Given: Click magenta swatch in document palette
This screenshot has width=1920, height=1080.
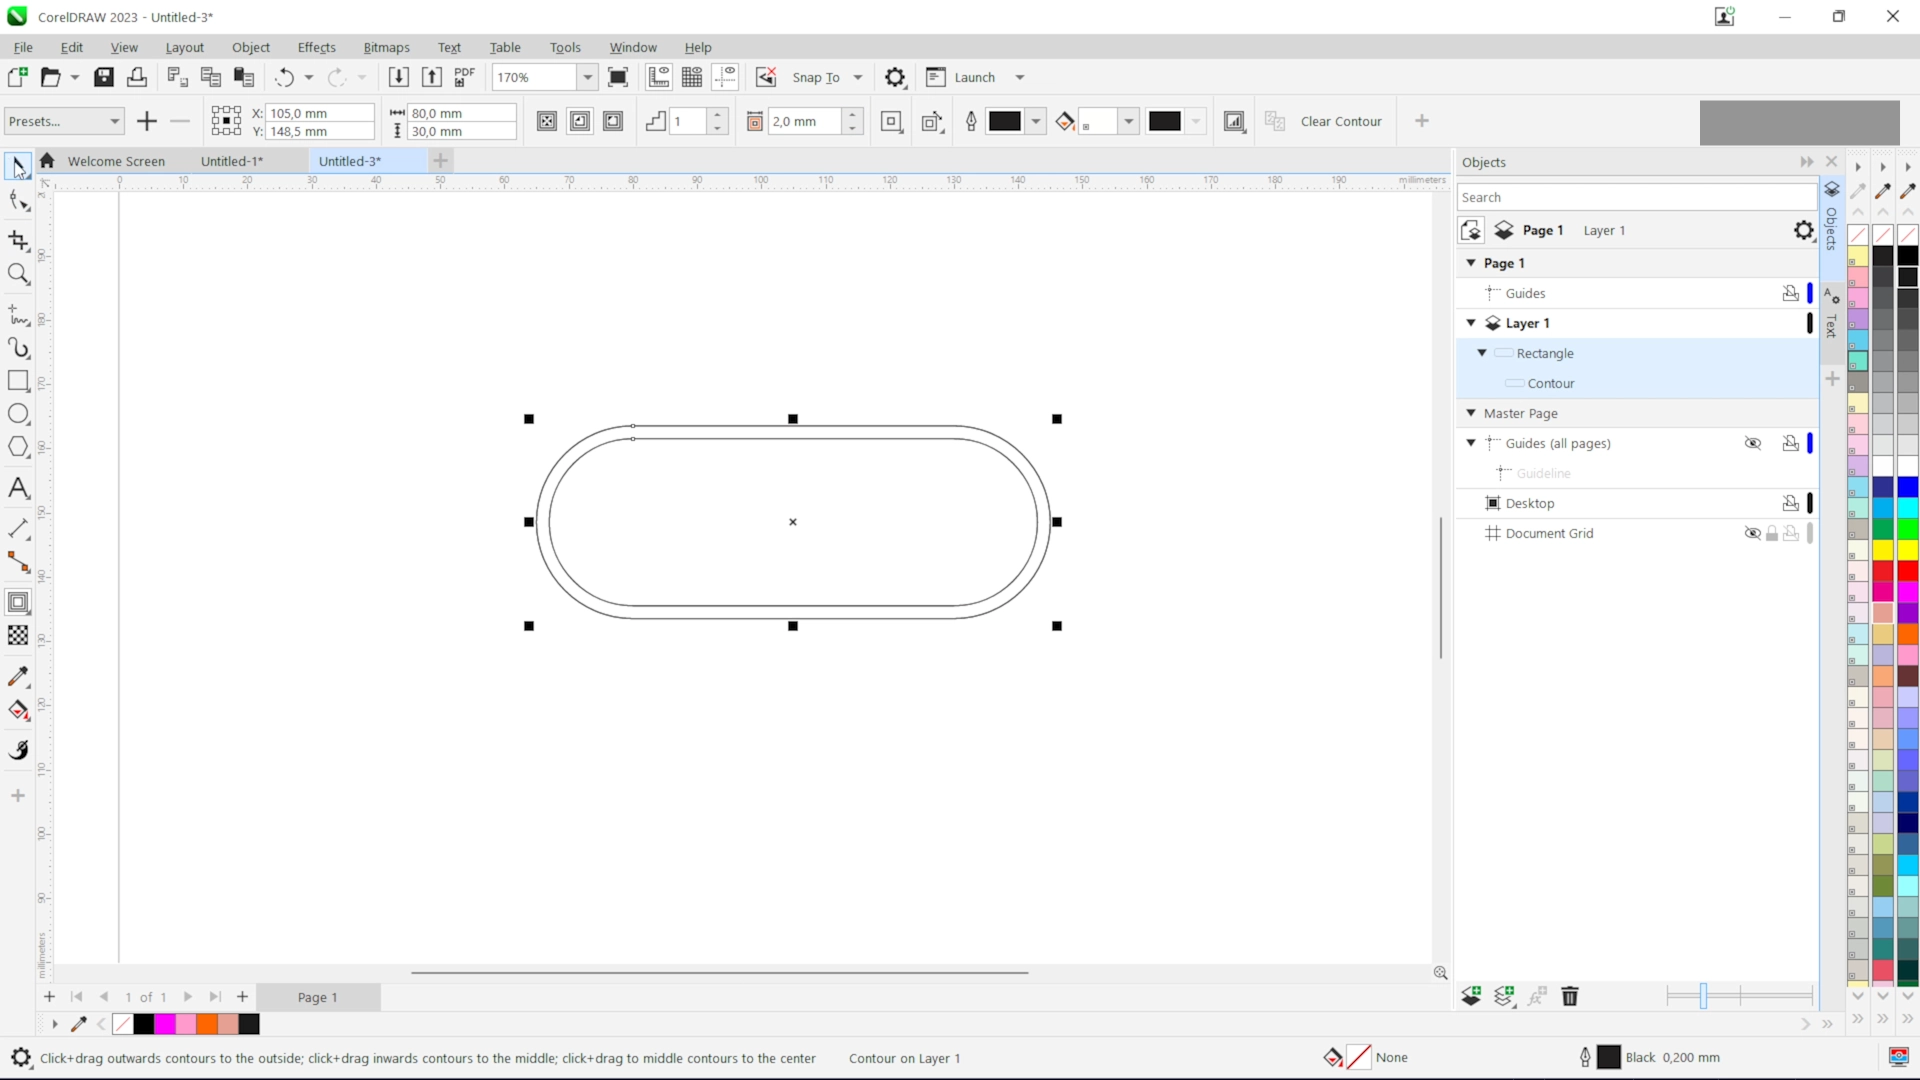Looking at the screenshot, I should 165,1024.
